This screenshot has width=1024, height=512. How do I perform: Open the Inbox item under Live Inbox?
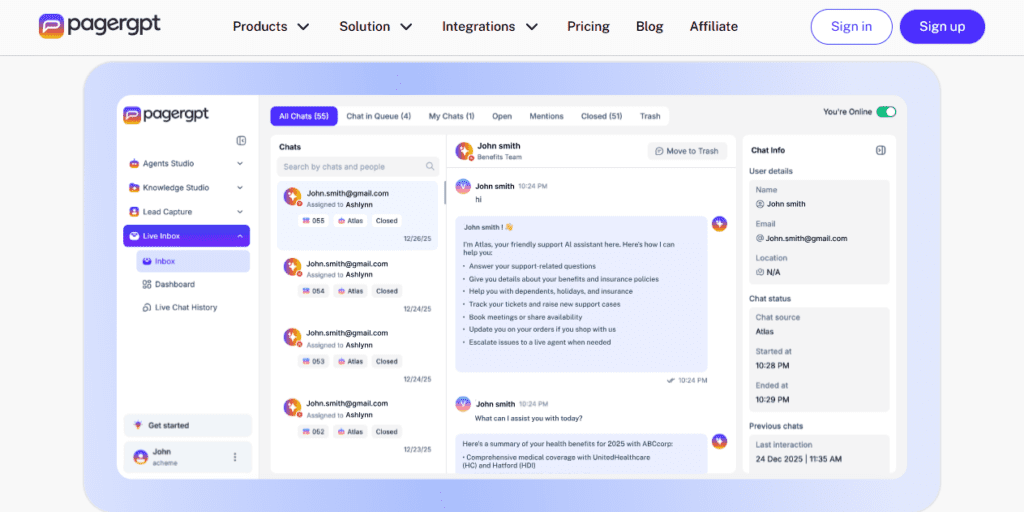tap(193, 261)
